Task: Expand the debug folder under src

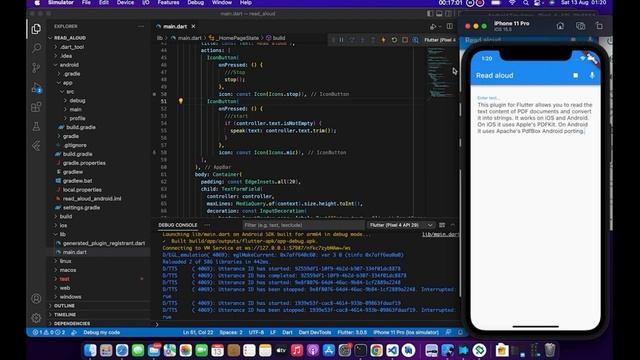Action: pos(77,100)
